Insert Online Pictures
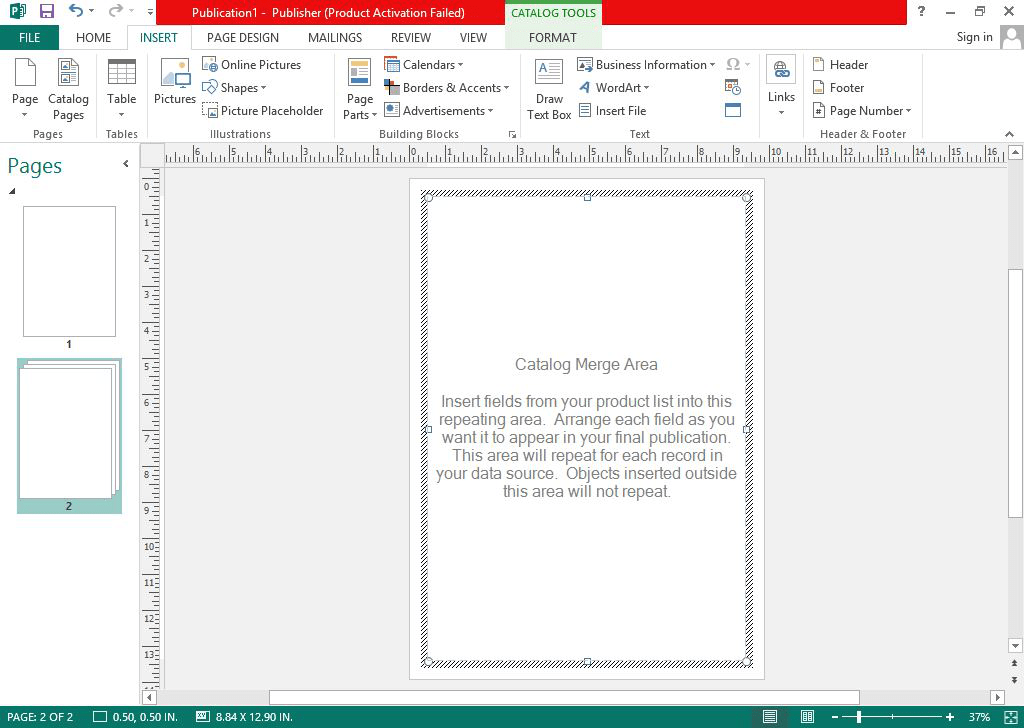 pos(252,64)
